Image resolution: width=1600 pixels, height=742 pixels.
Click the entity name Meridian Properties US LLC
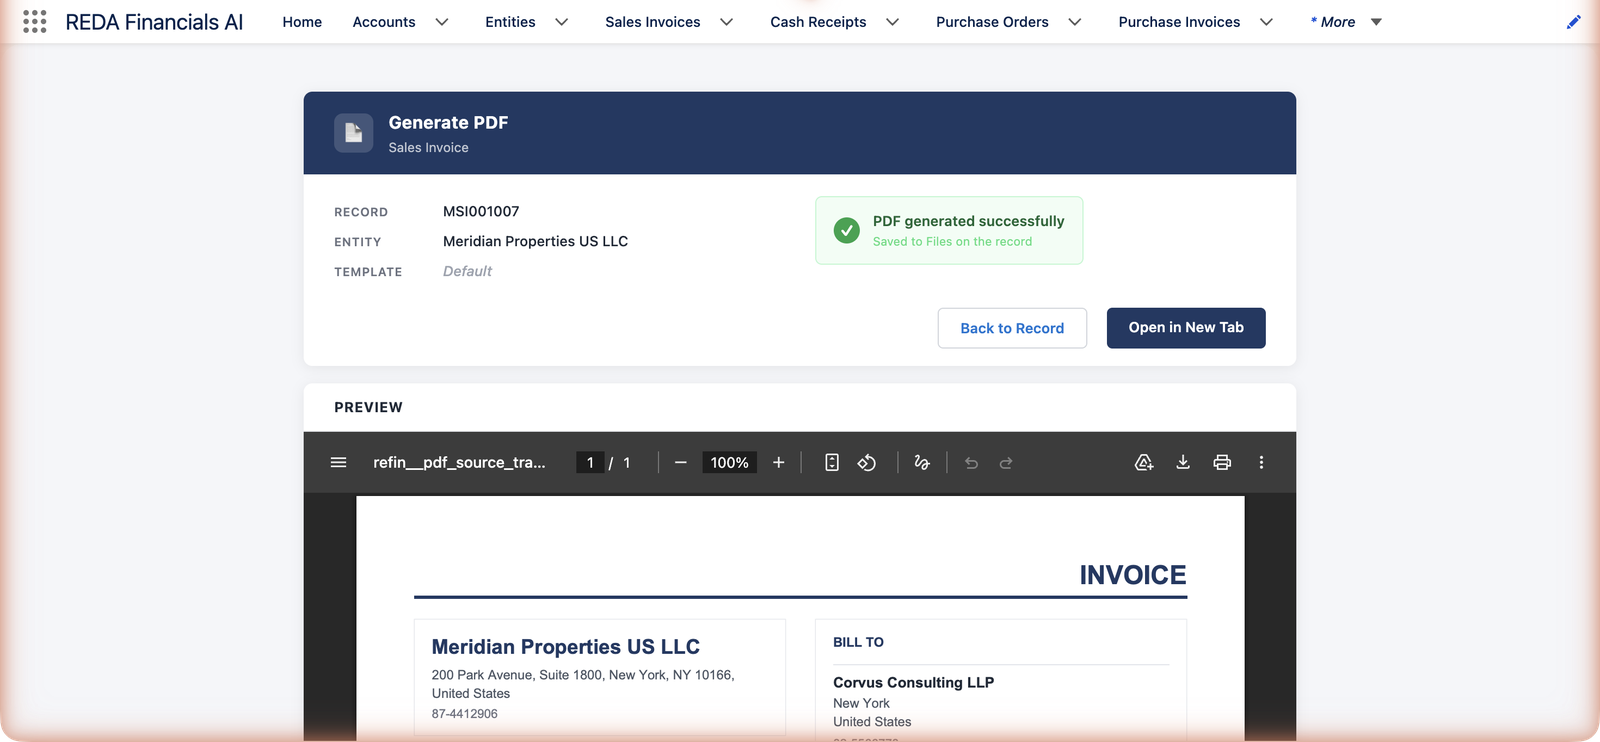point(535,241)
